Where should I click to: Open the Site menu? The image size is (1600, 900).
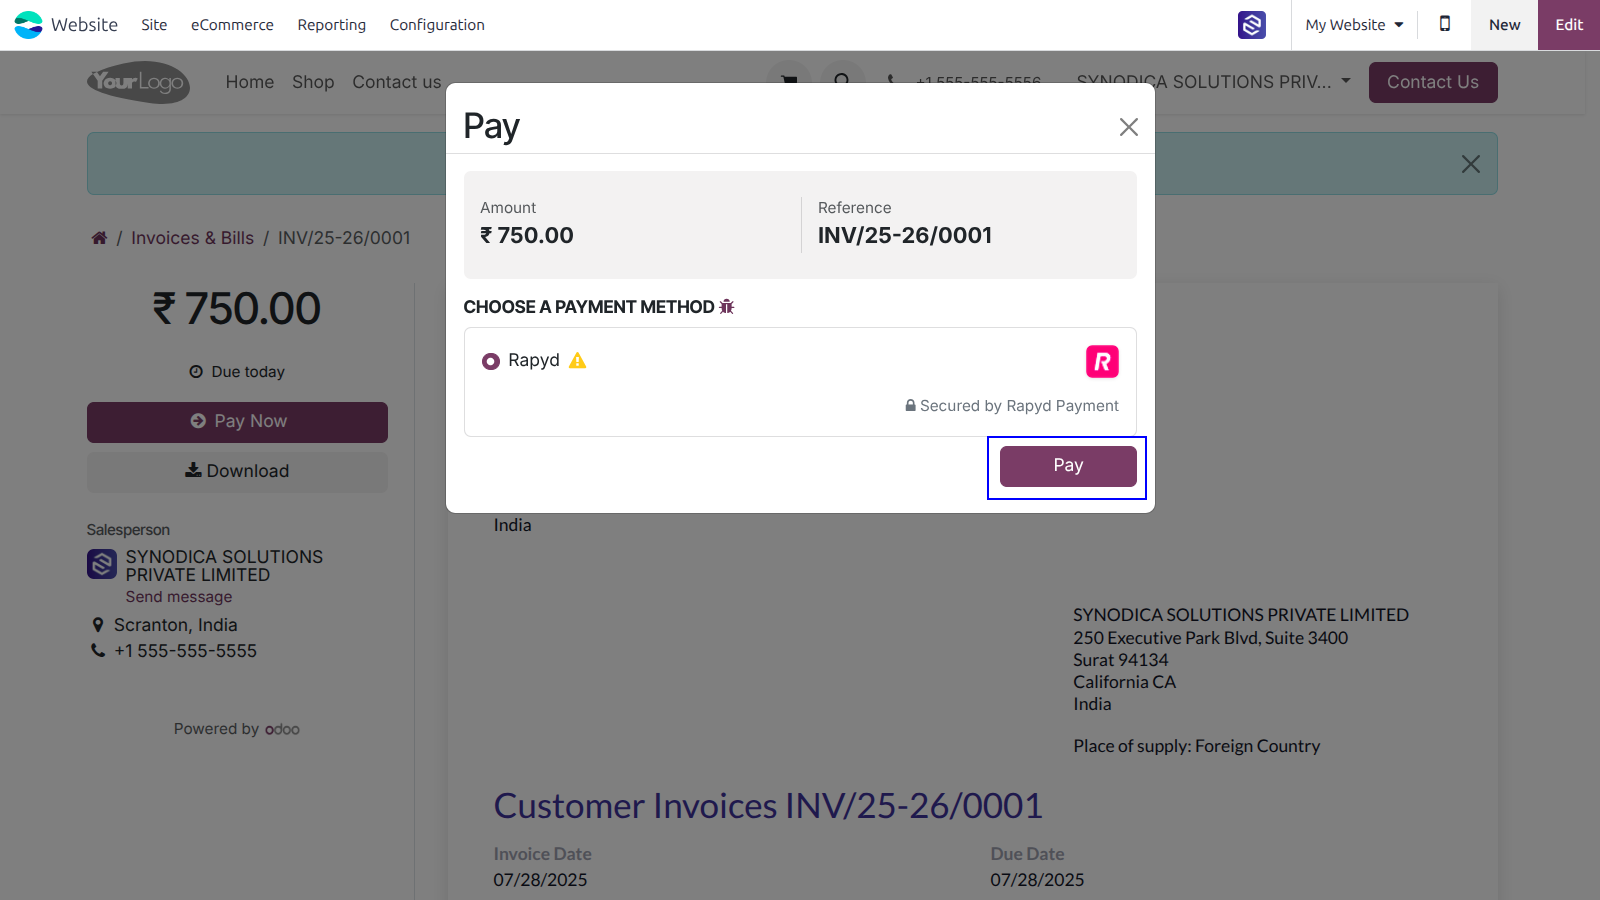pos(154,25)
